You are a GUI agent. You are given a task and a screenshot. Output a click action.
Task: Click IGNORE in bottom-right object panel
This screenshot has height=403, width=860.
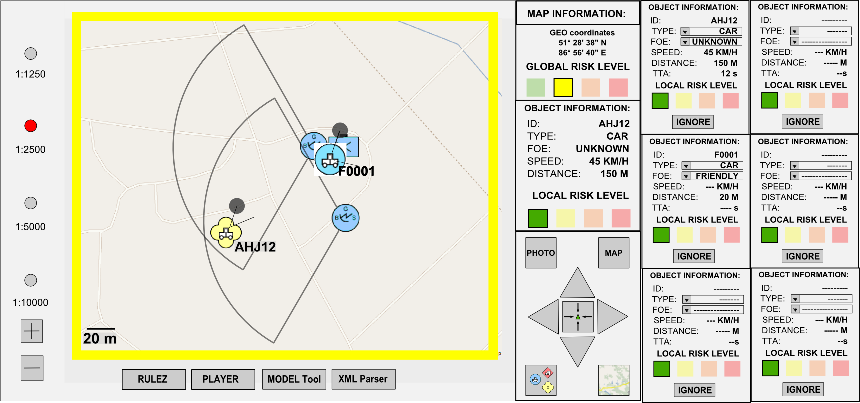click(802, 389)
